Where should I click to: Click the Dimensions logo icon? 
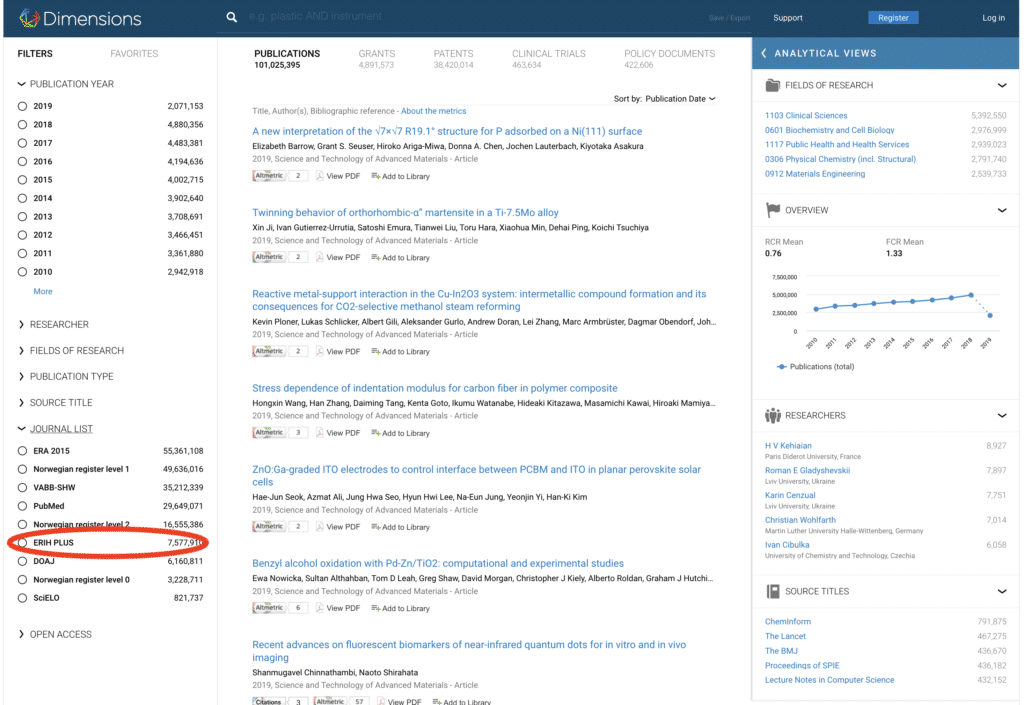(29, 18)
